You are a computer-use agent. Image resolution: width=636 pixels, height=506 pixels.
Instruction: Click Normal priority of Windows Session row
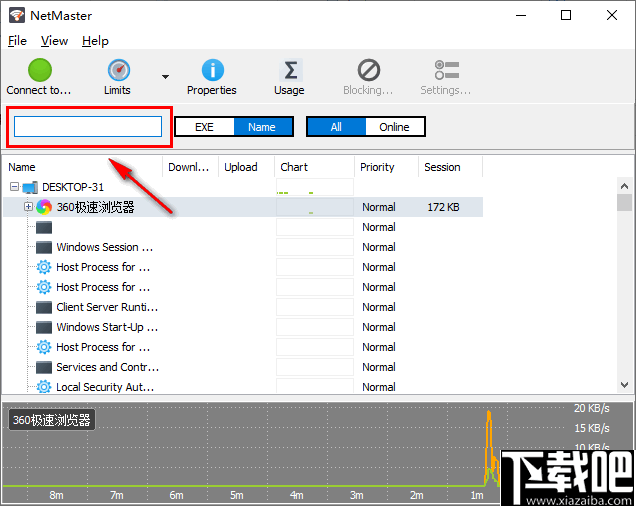click(379, 247)
